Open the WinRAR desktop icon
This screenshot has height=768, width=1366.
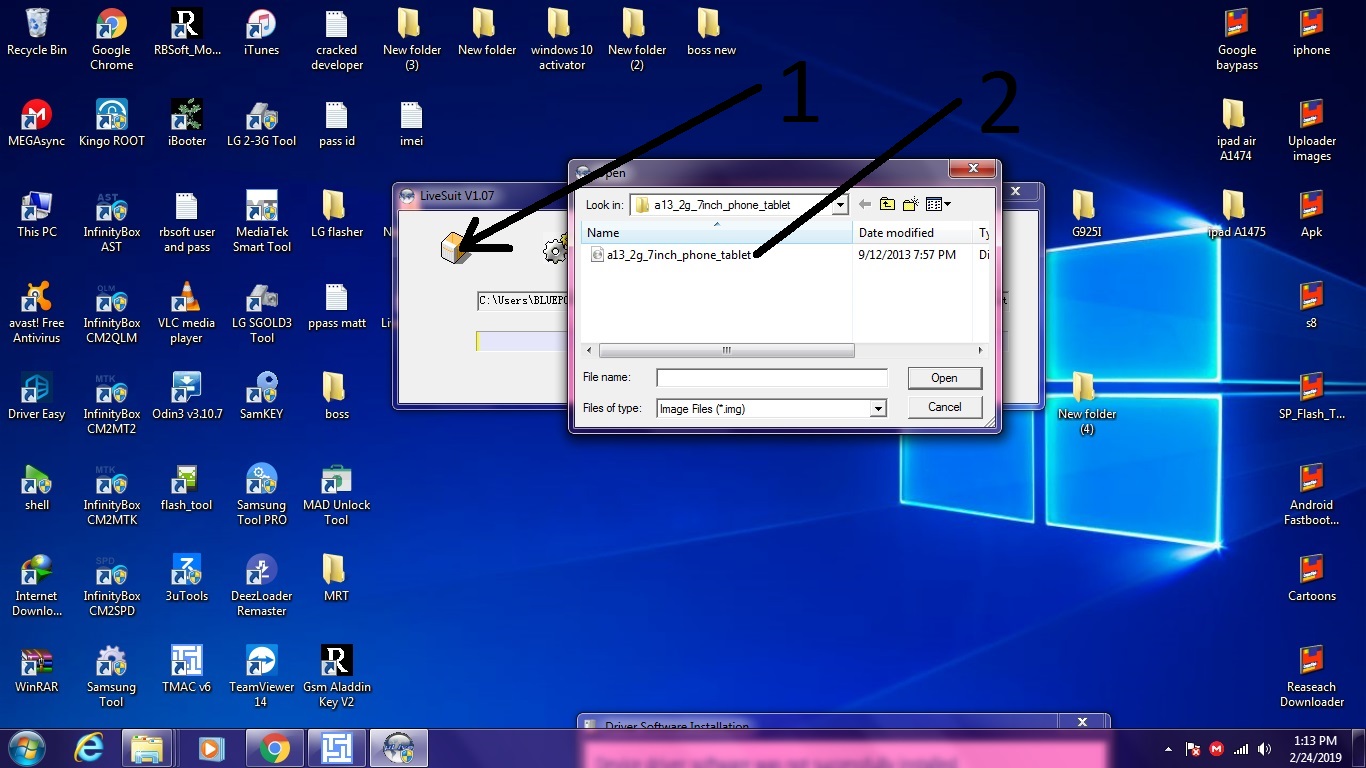37,669
